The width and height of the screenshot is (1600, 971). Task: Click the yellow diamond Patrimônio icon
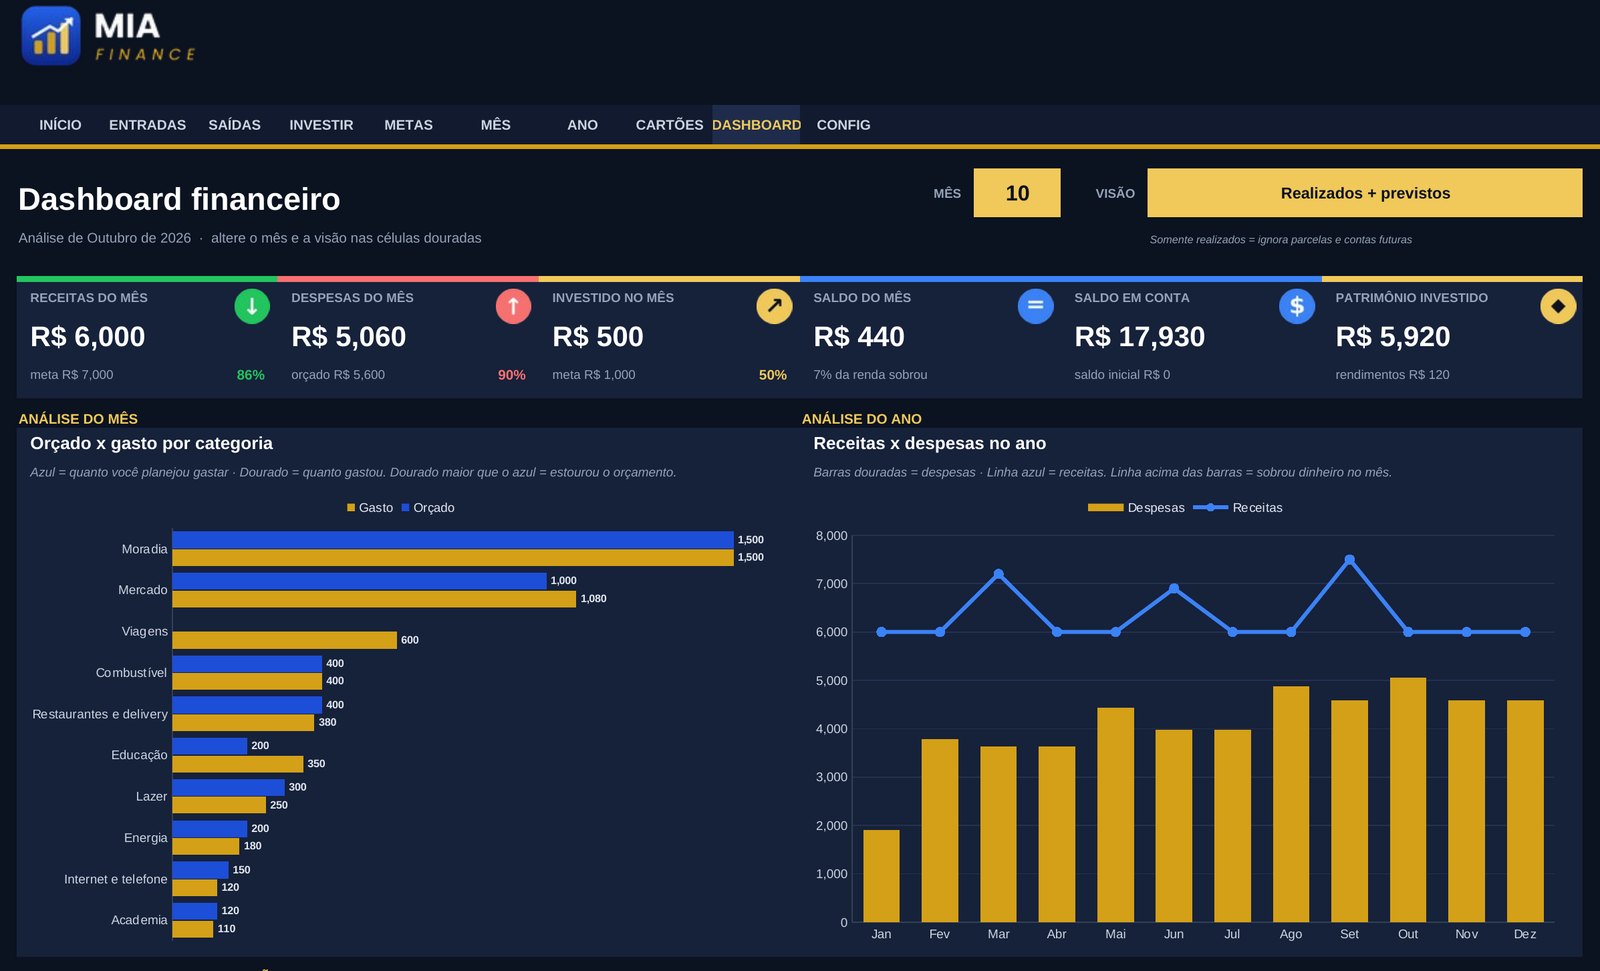coord(1557,306)
